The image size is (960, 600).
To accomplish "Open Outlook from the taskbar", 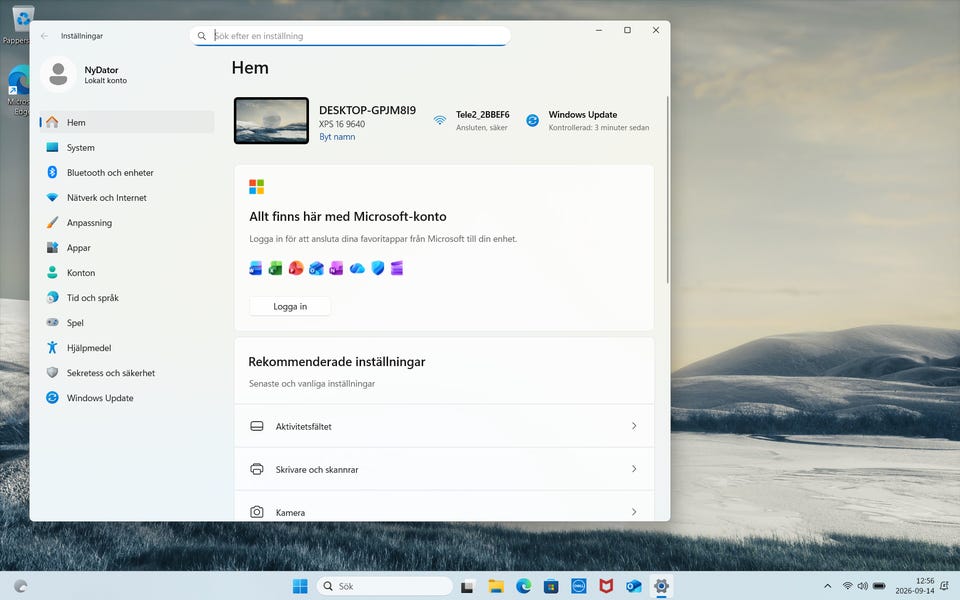I will (x=634, y=587).
